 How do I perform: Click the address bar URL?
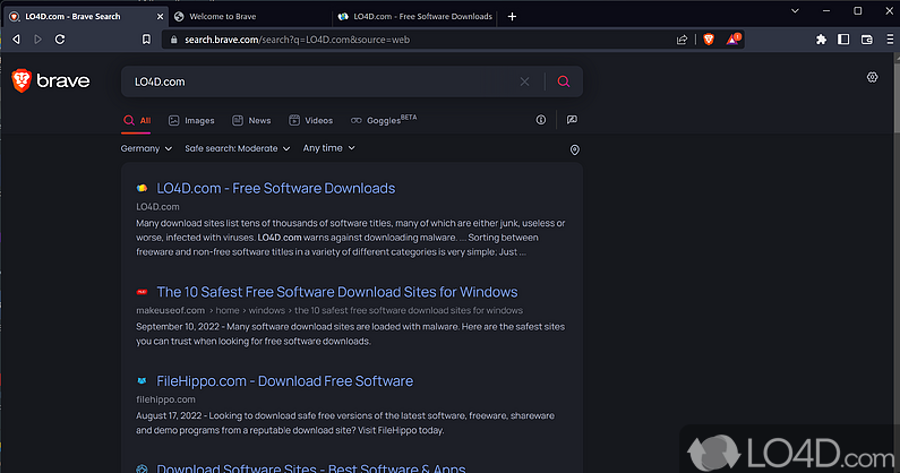click(x=297, y=40)
